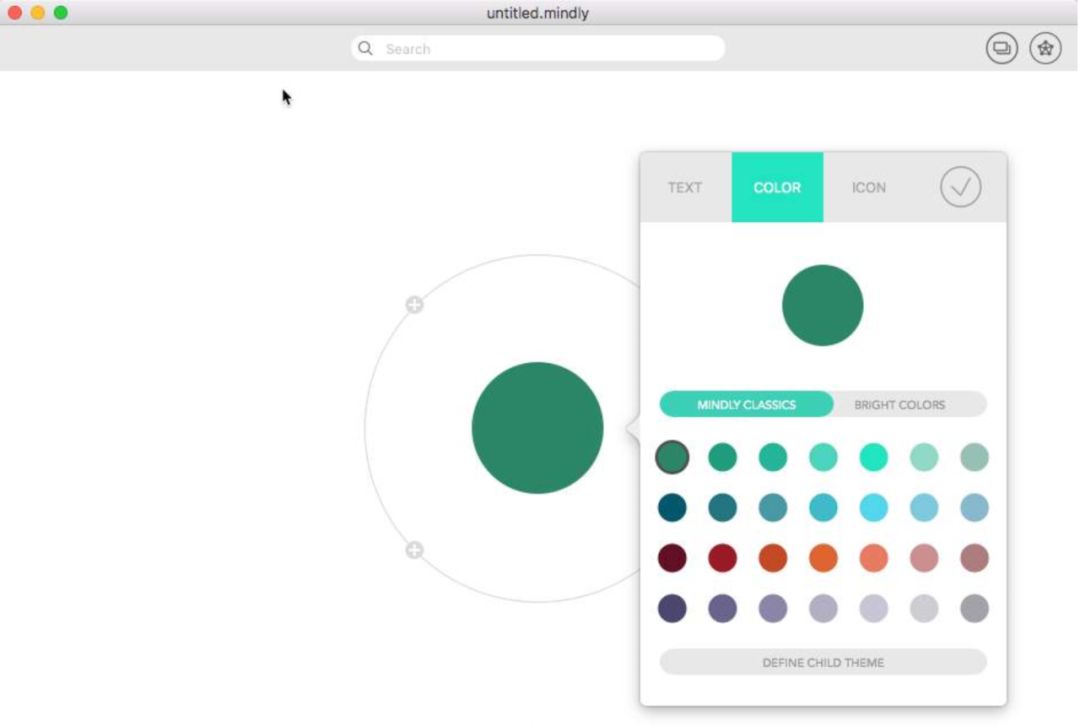Pick dark indigo swatch starting purple row
1080x726 pixels.
click(672, 608)
